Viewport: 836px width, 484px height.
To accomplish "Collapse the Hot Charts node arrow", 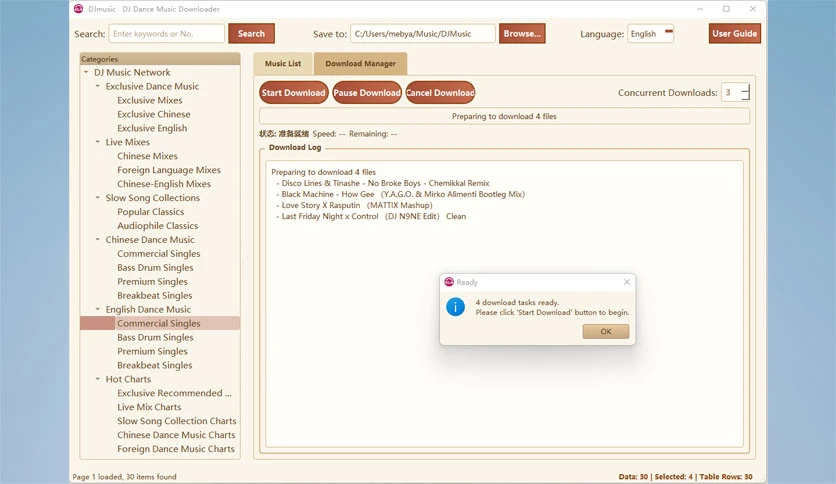I will click(x=98, y=379).
